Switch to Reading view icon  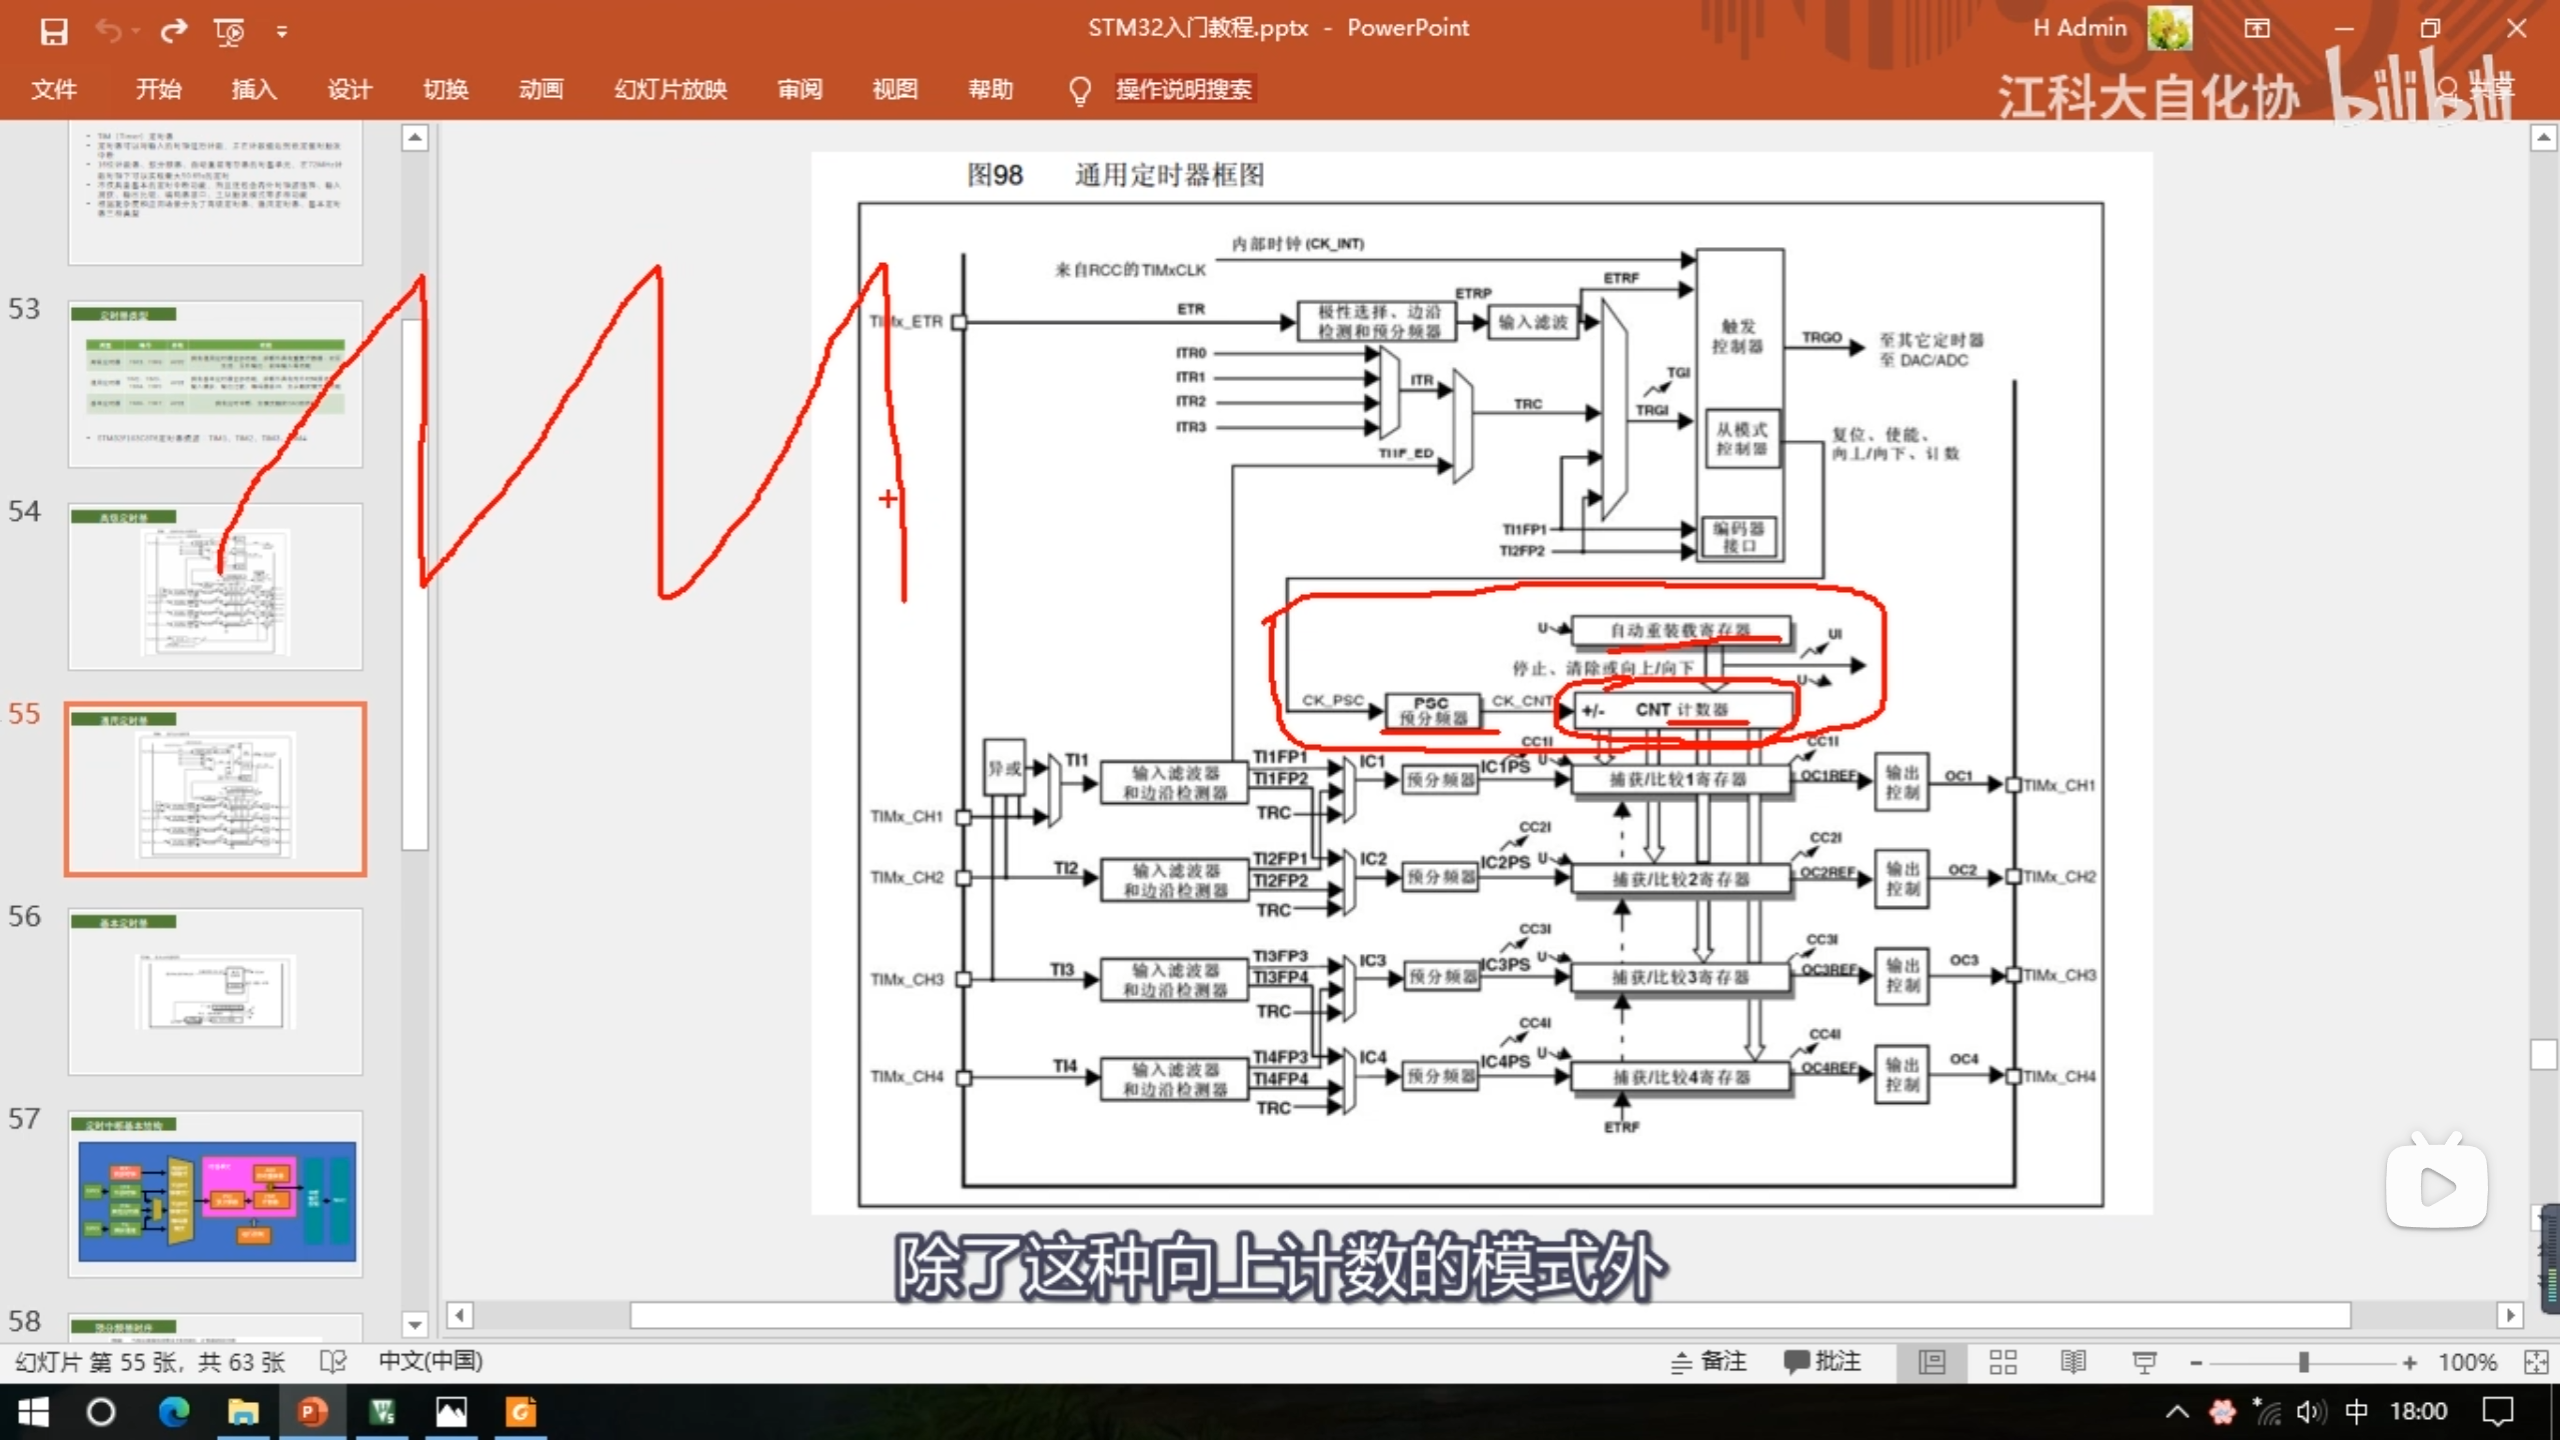tap(2073, 1362)
